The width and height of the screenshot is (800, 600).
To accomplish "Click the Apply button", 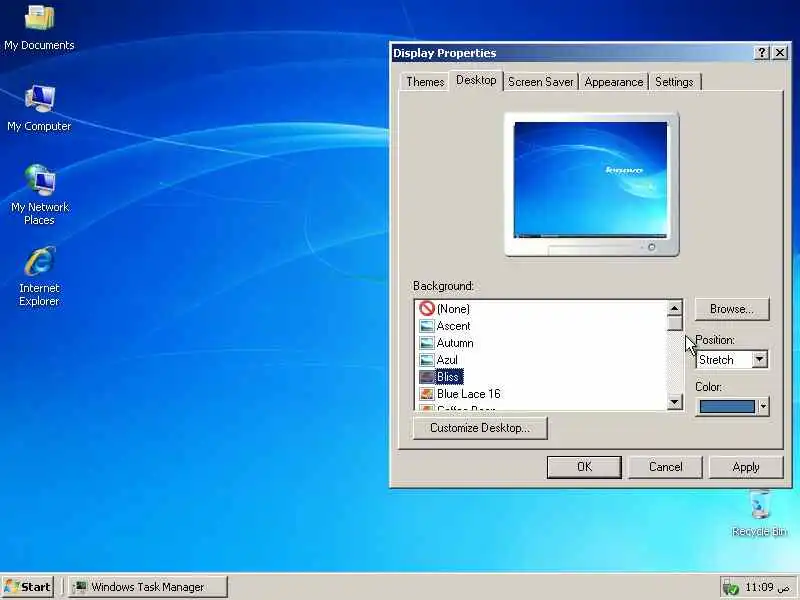I will 746,467.
